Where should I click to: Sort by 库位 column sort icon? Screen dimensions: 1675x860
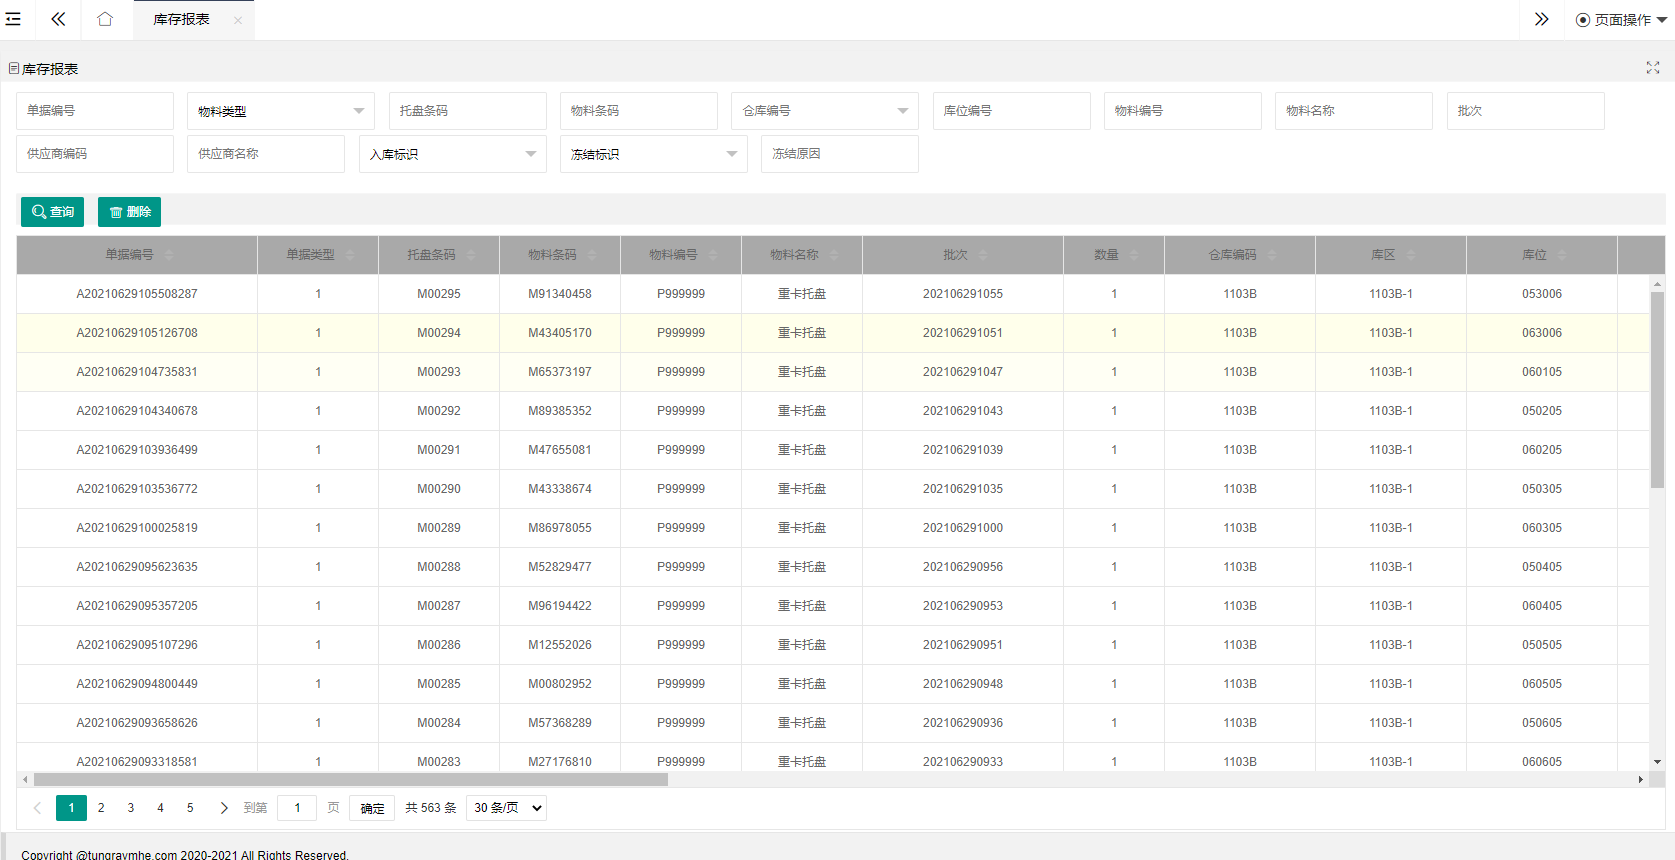pyautogui.click(x=1562, y=255)
